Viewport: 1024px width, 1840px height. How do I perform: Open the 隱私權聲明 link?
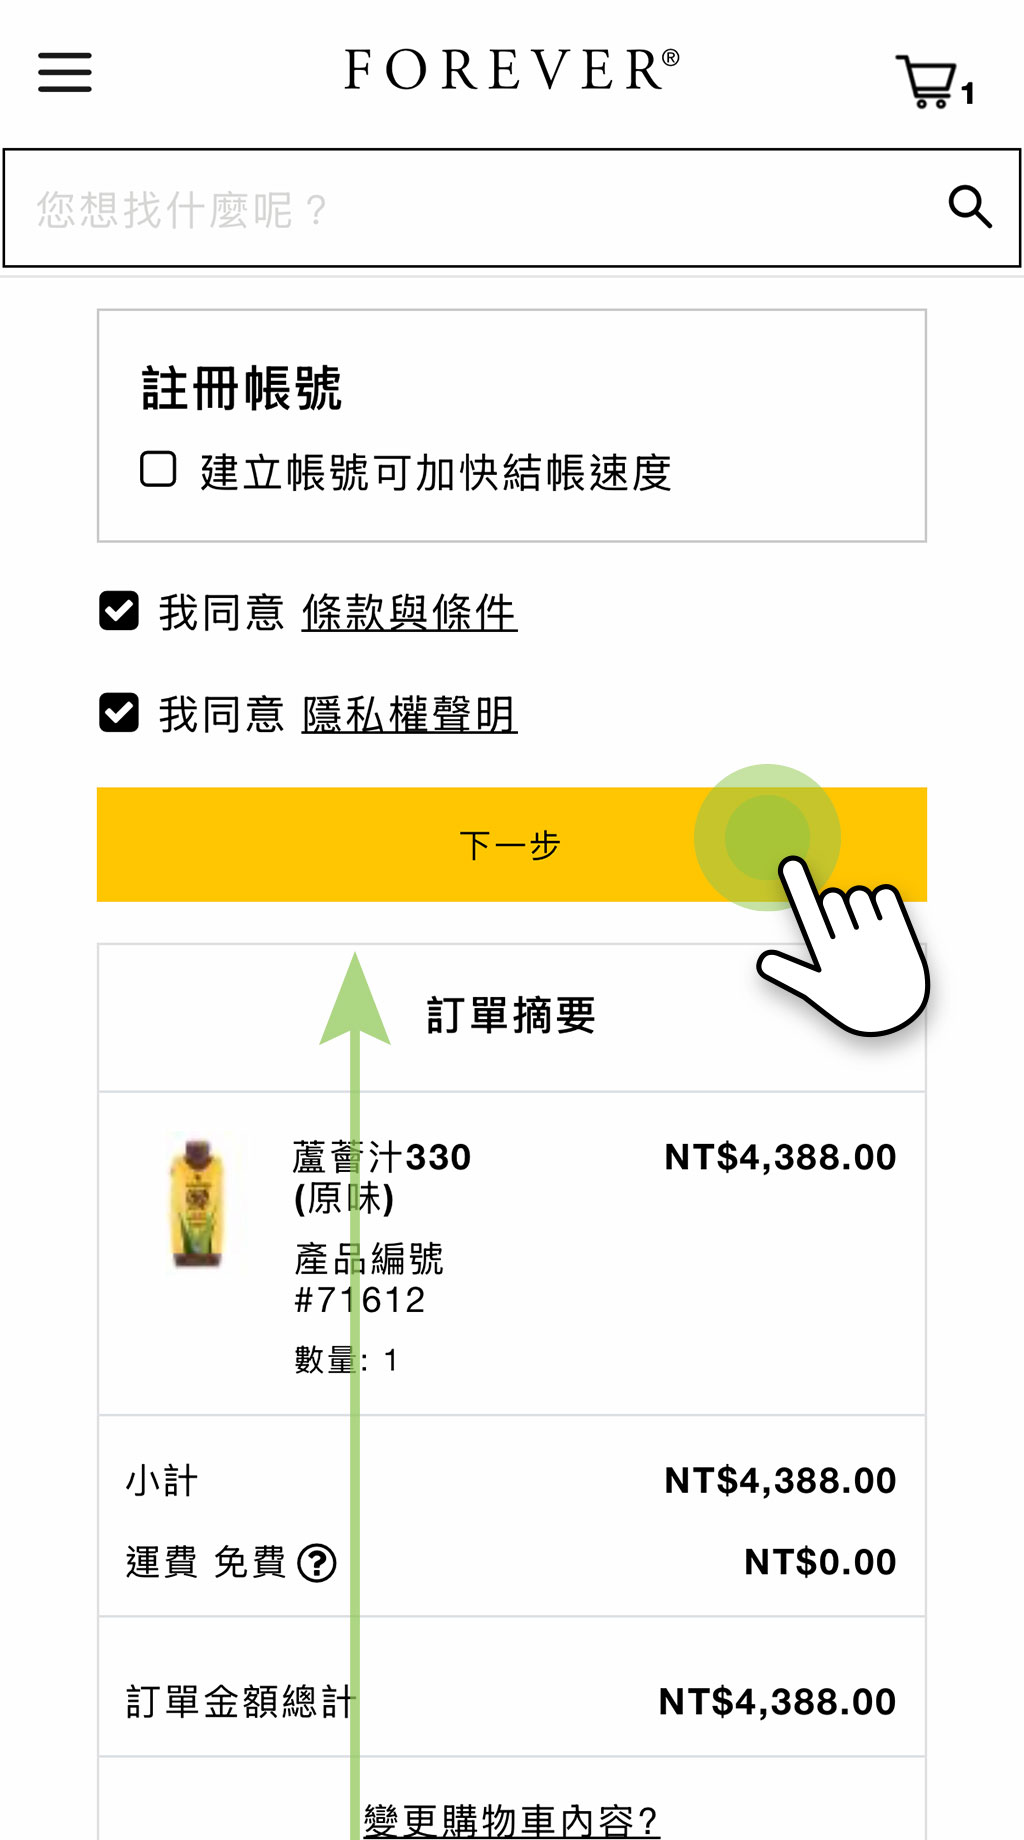(409, 714)
